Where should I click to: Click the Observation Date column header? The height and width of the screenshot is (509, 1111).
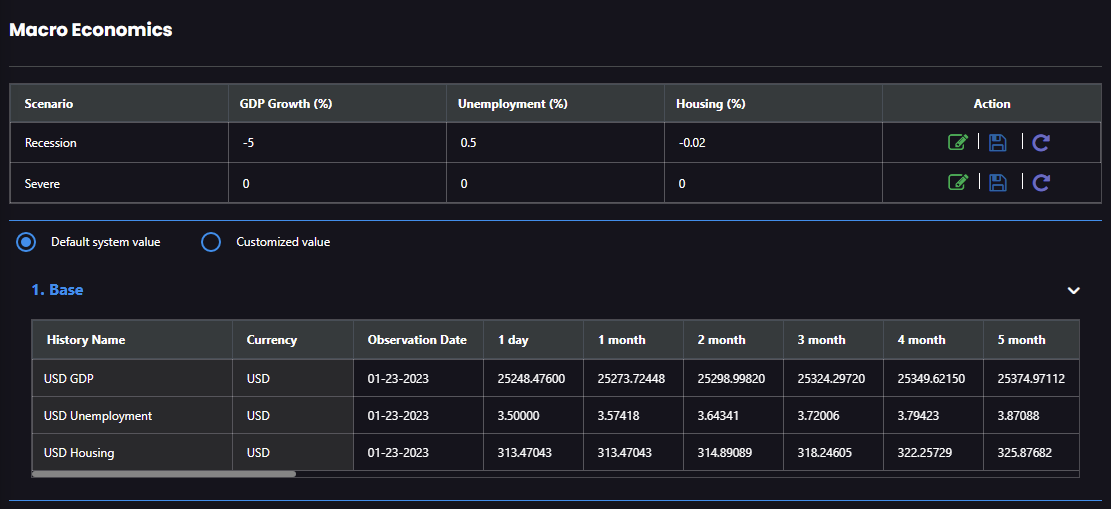417,340
